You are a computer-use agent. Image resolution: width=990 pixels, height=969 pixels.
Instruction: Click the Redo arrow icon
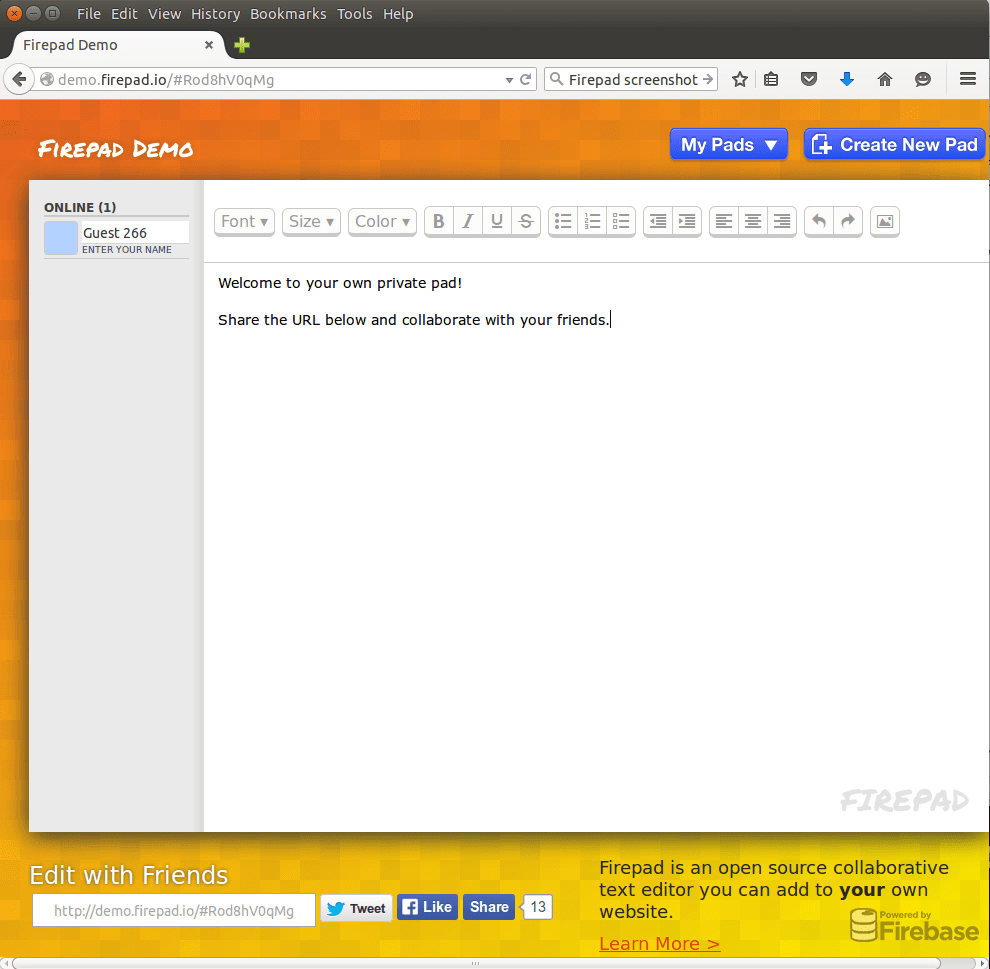848,222
